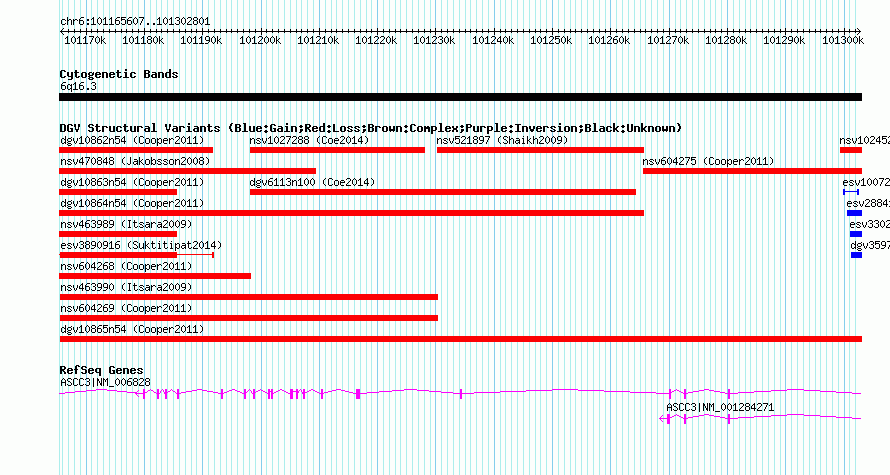Click the blue gain bar under dgv3597
Screen dimensions: 890x475
click(857, 255)
